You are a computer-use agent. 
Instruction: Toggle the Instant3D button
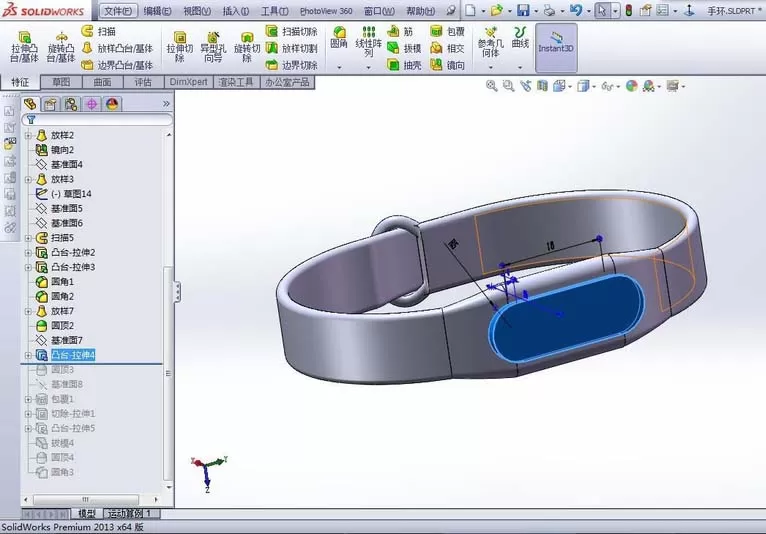[x=556, y=48]
